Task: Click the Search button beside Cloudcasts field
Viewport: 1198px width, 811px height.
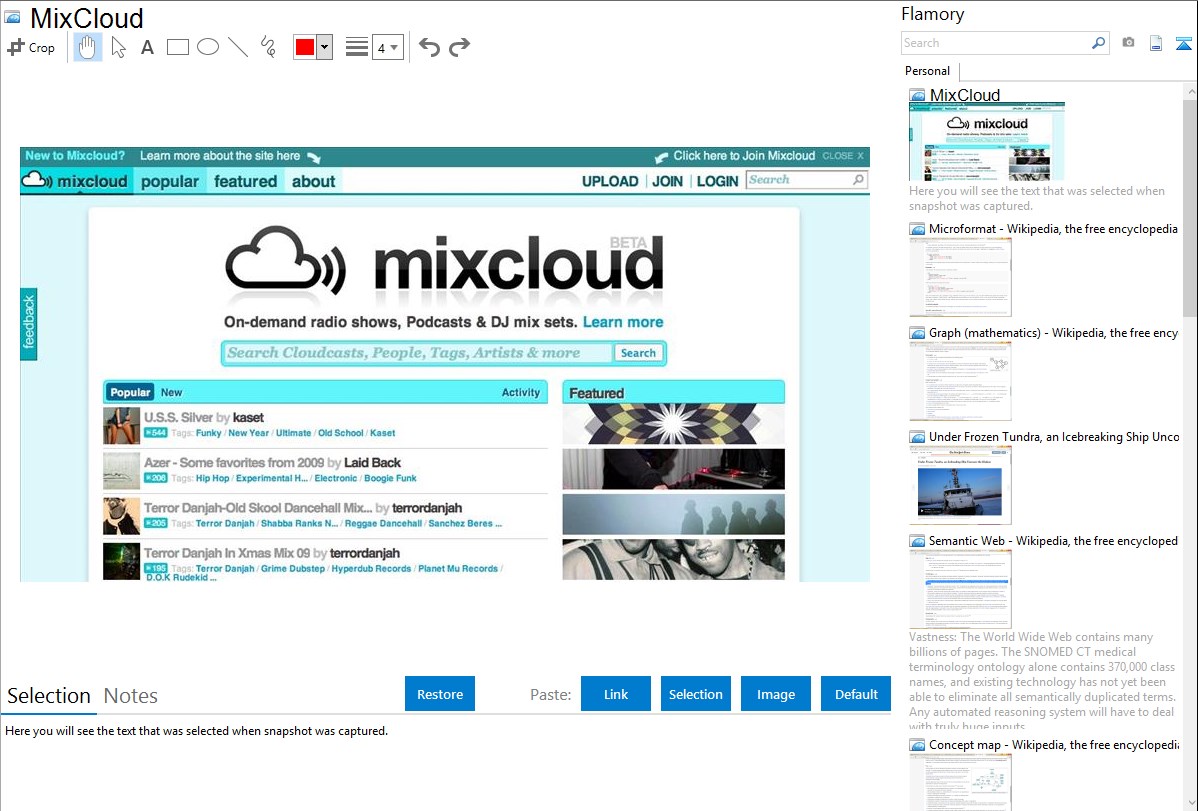Action: tap(638, 353)
